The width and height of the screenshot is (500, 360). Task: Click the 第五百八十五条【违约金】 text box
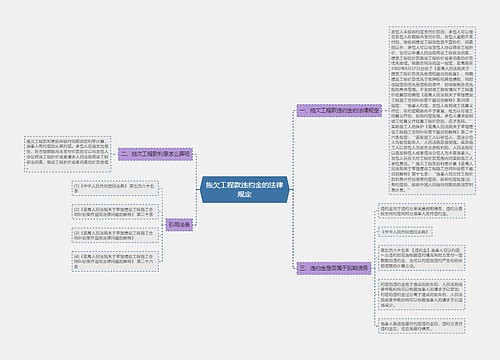coord(422,258)
